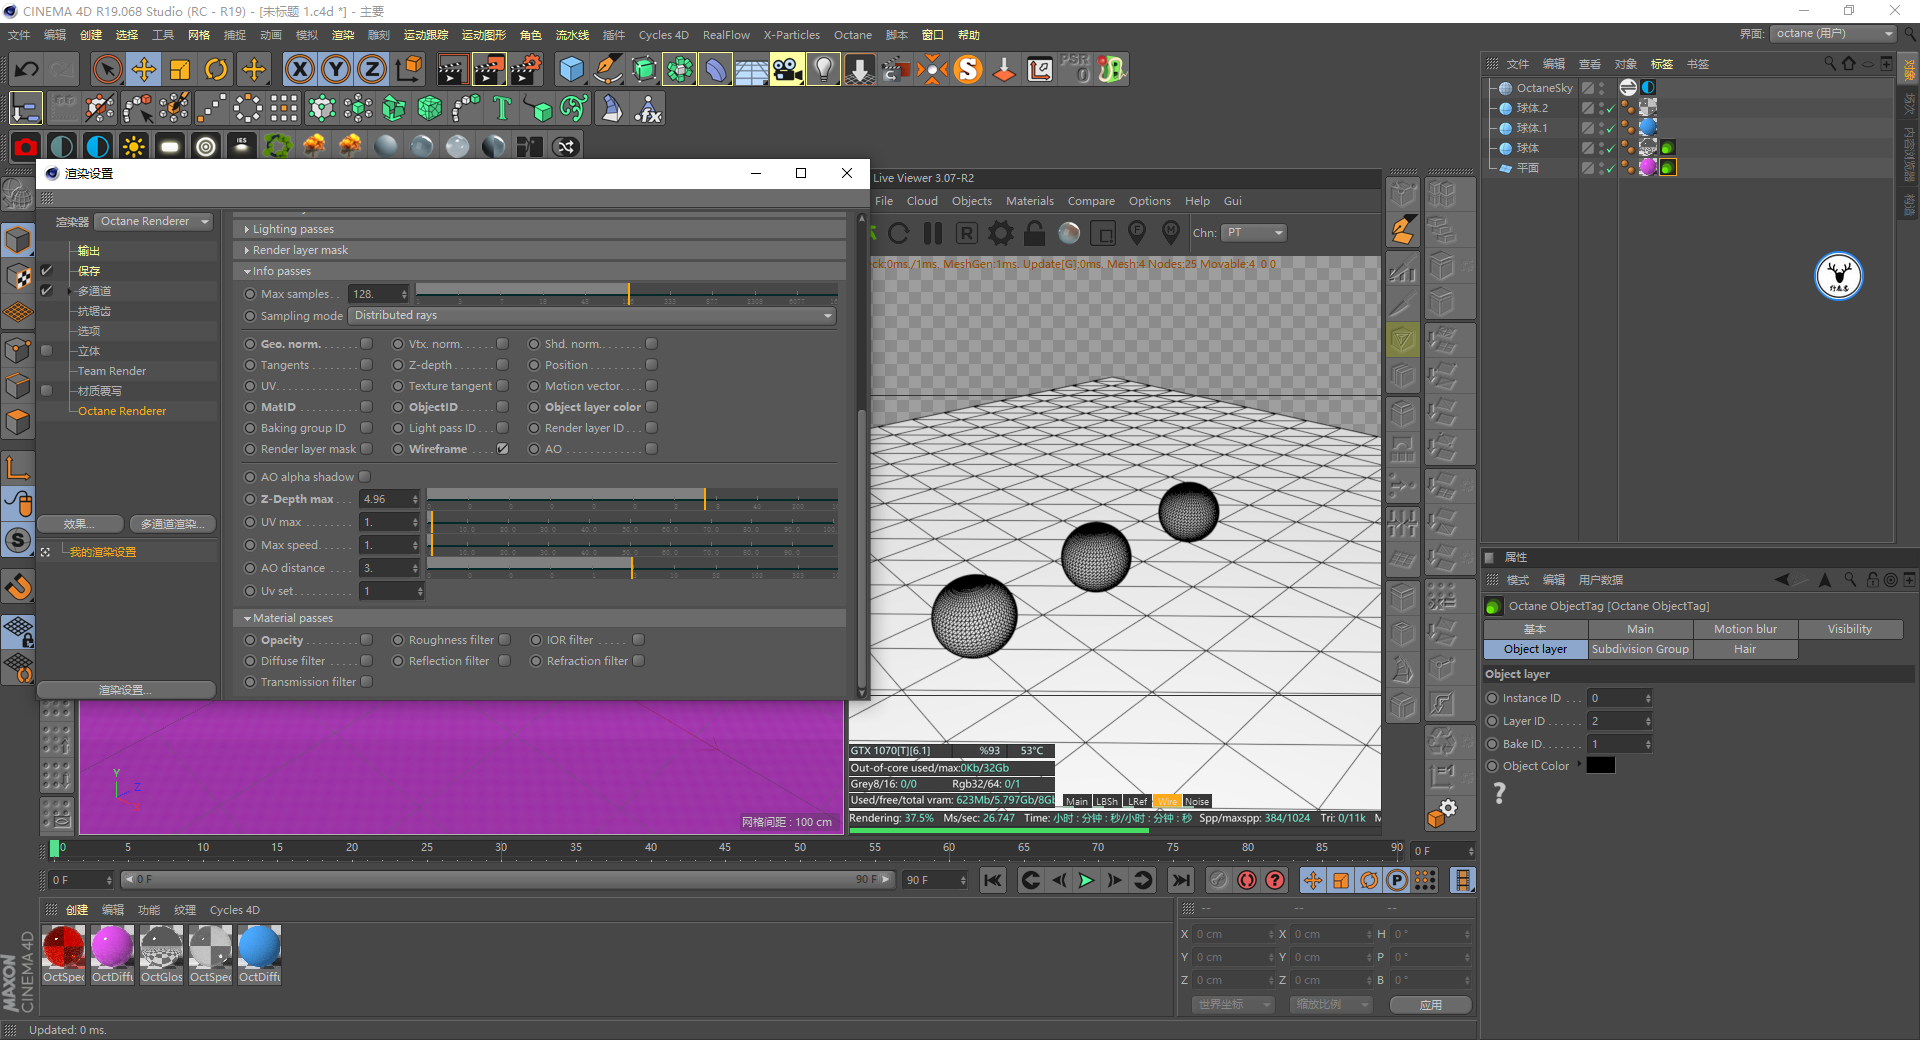Click the Octane sun daylight icon
Viewport: 1920px width, 1040px height.
[x=133, y=147]
